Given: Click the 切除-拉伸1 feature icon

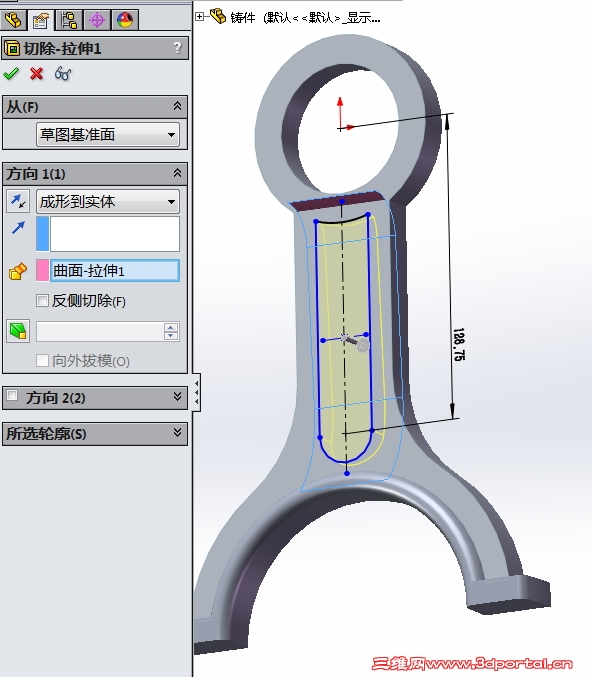Looking at the screenshot, I should [12, 48].
